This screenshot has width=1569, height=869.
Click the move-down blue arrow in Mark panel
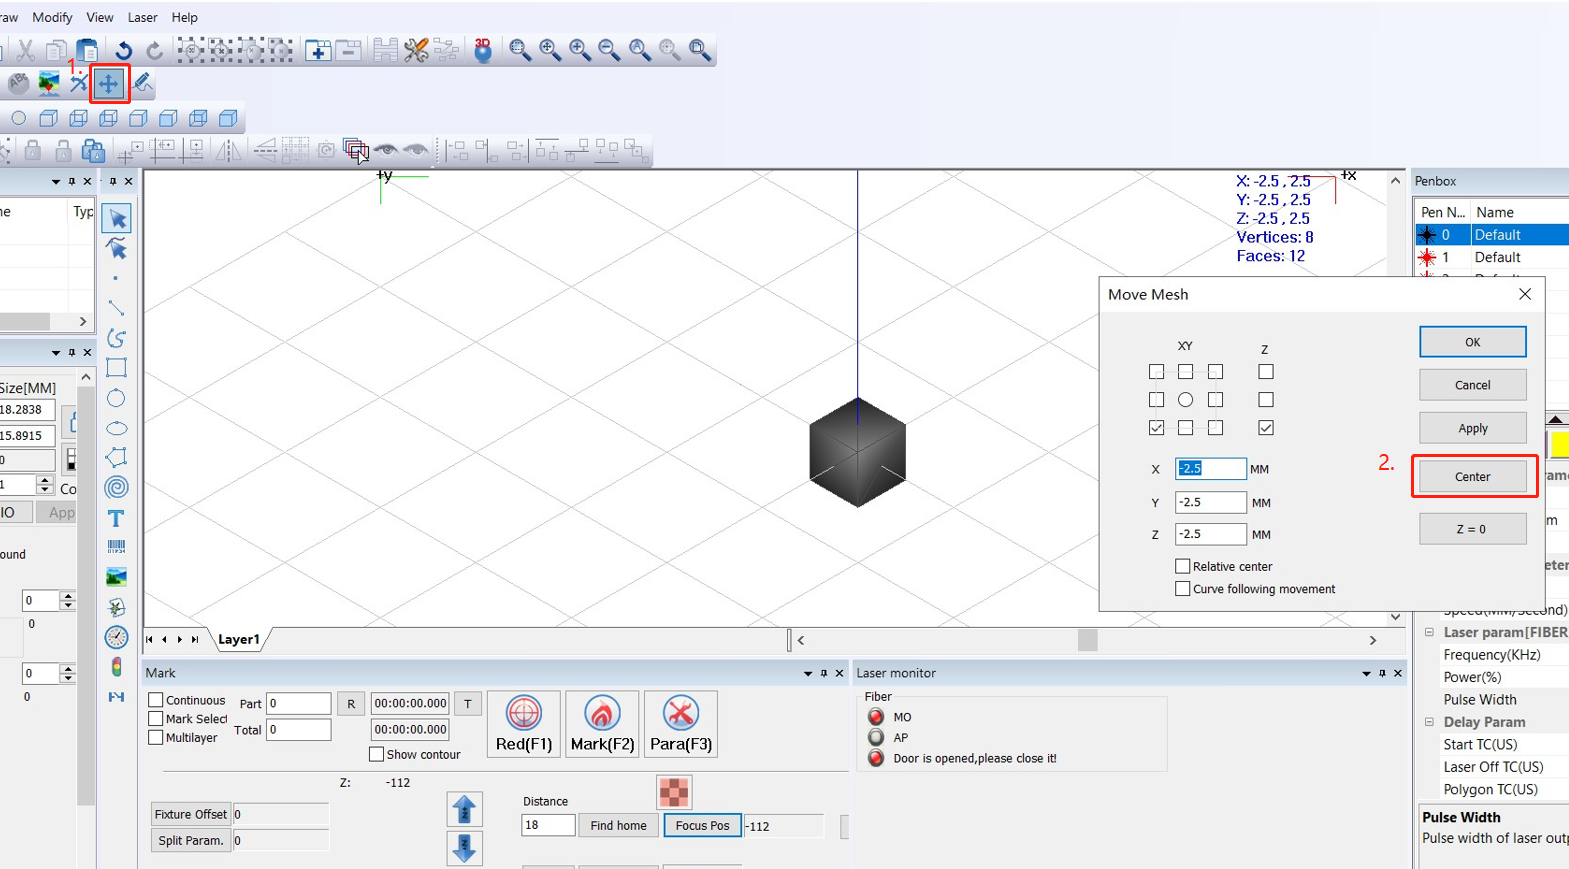(464, 848)
